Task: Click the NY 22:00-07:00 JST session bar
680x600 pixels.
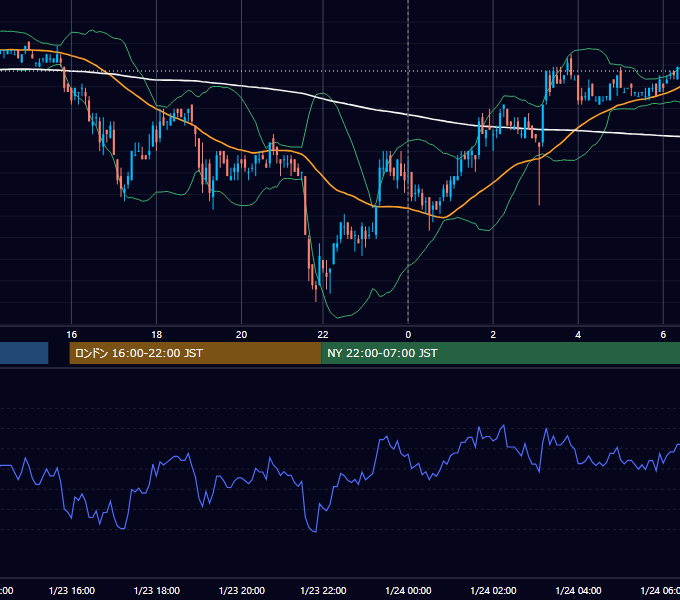Action: click(x=500, y=353)
